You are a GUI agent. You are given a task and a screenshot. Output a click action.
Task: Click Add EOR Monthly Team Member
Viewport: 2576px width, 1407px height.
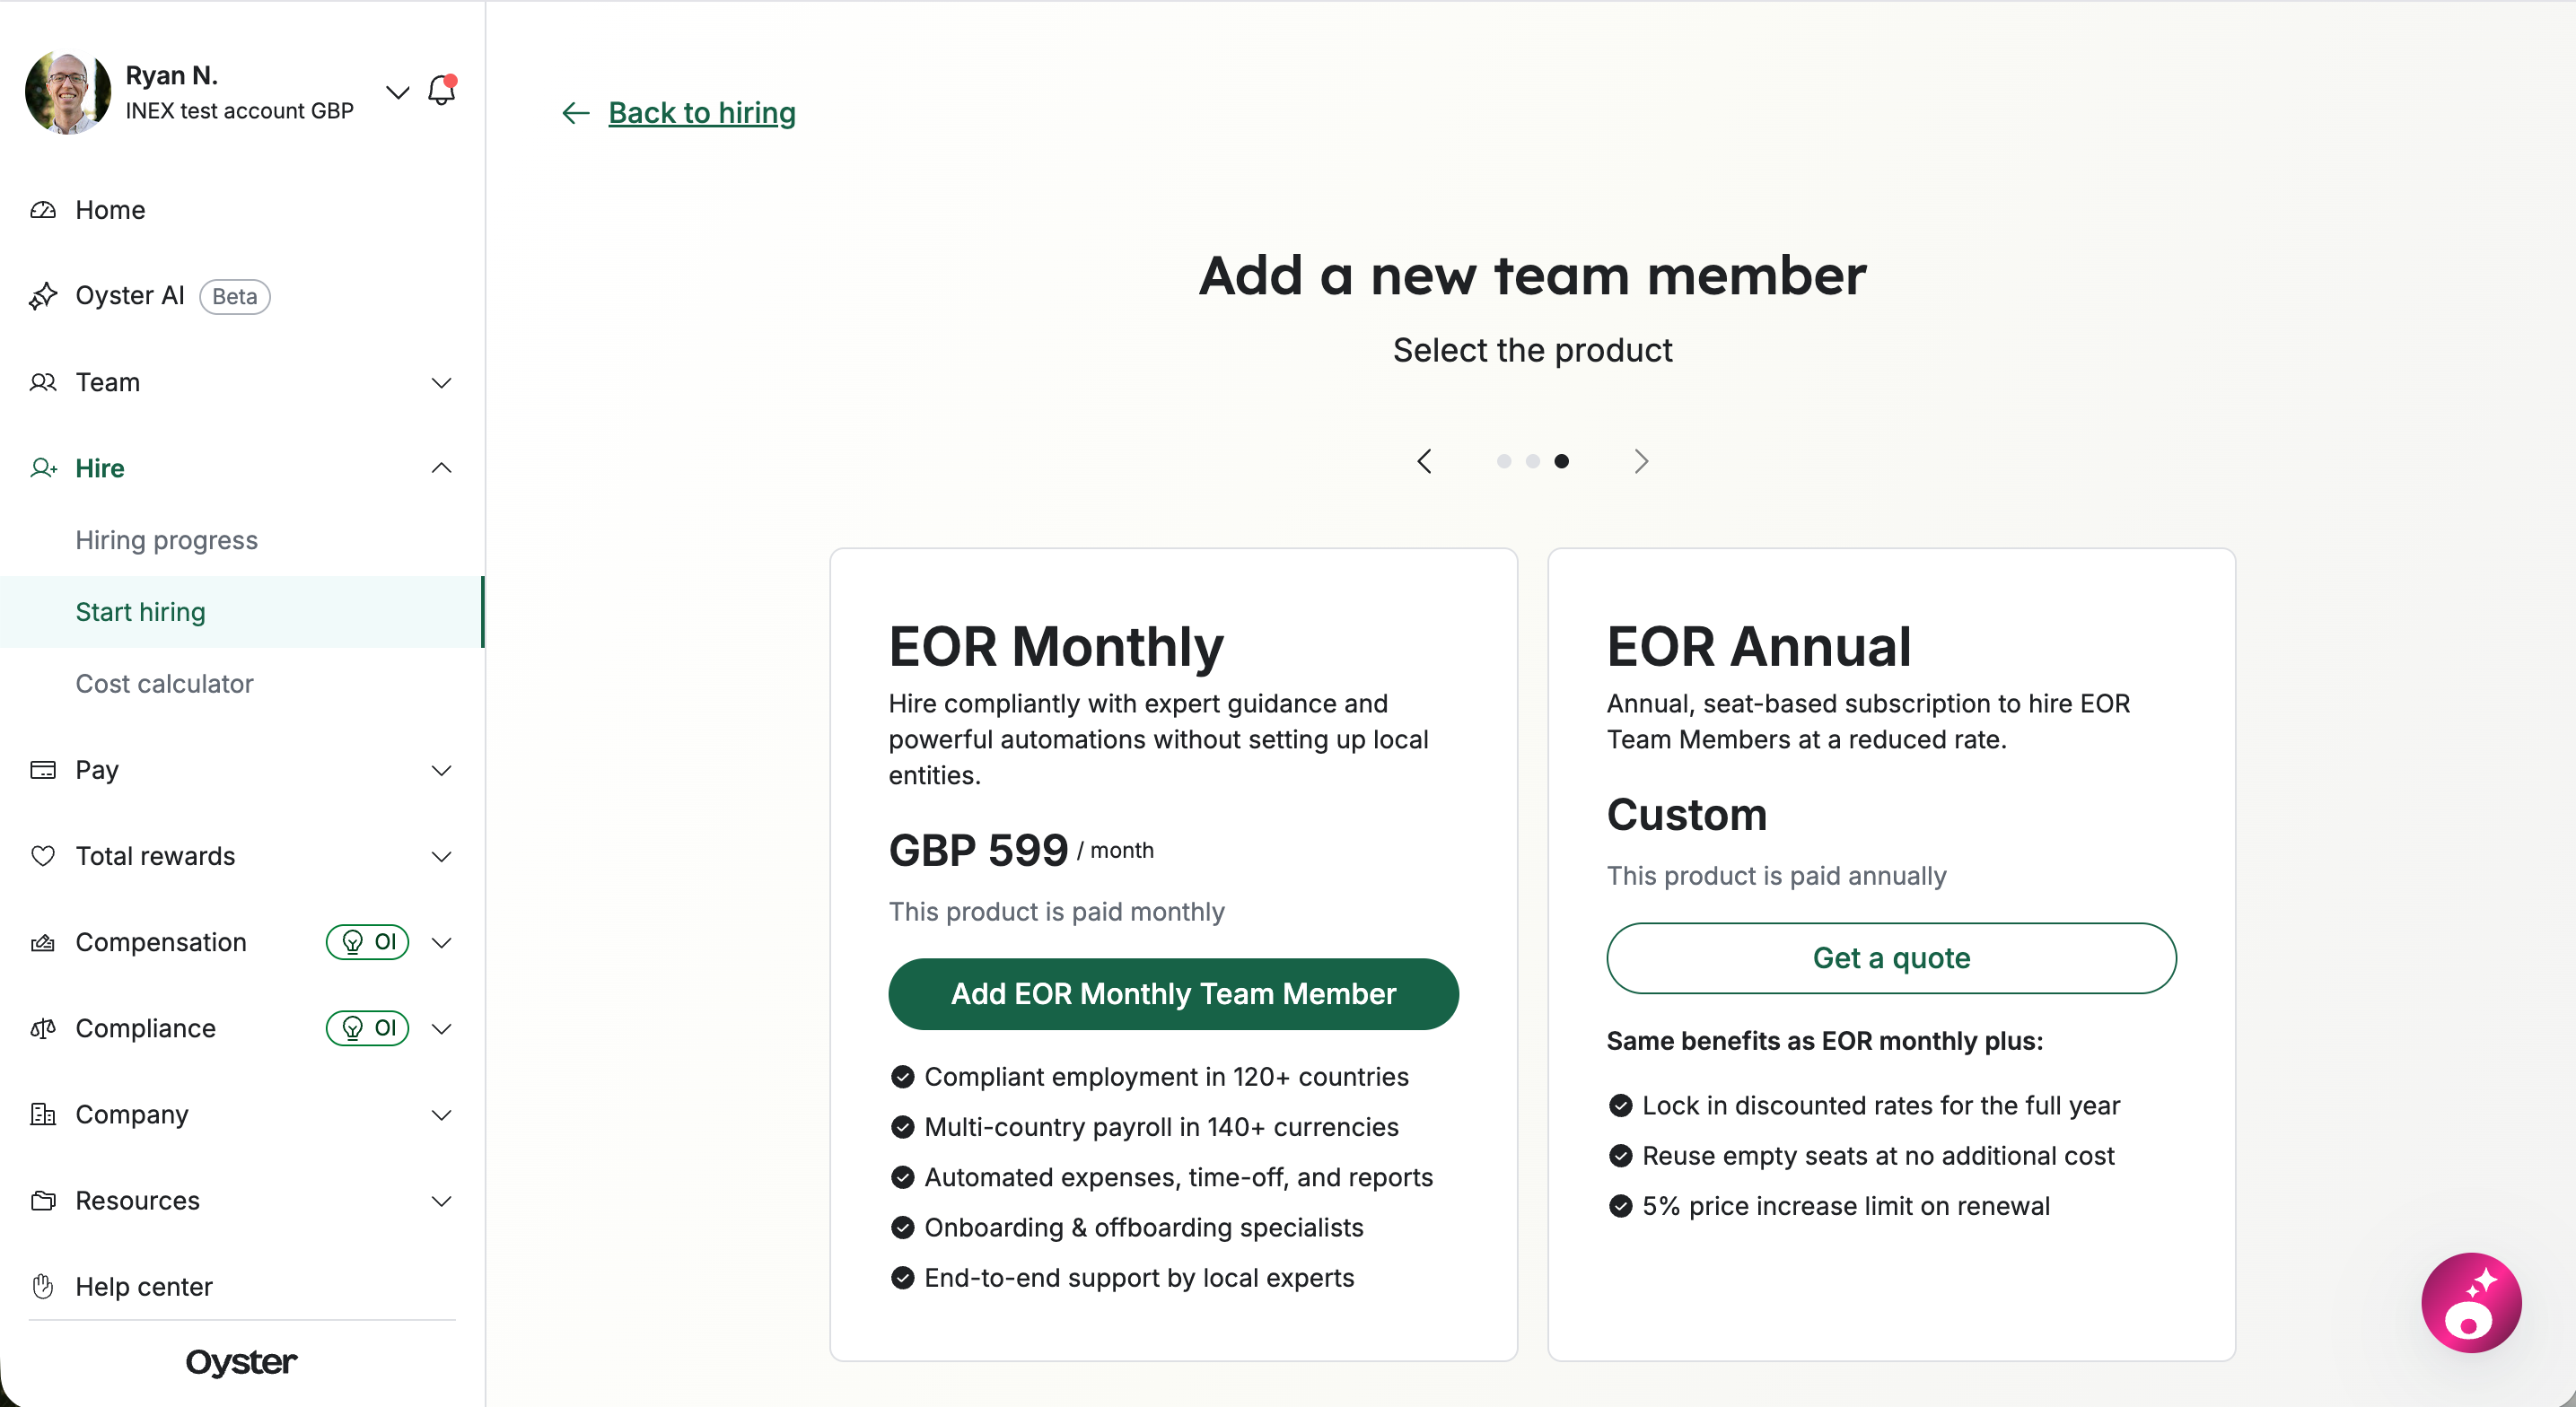point(1173,994)
